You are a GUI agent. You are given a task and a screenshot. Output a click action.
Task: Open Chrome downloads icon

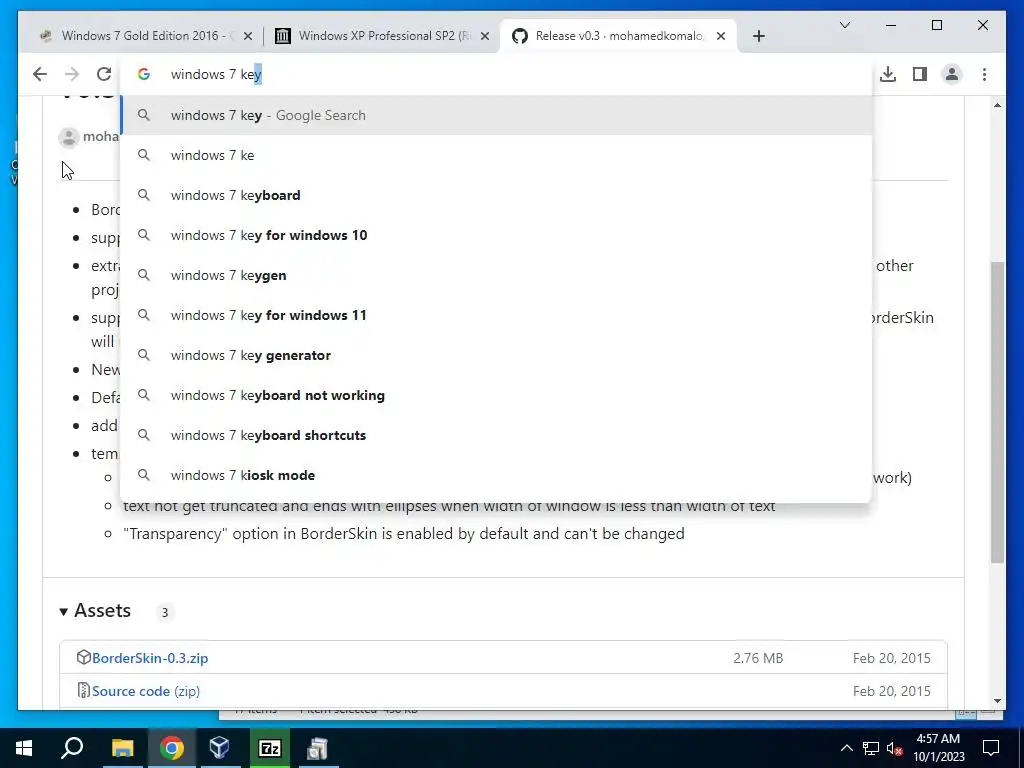(888, 74)
